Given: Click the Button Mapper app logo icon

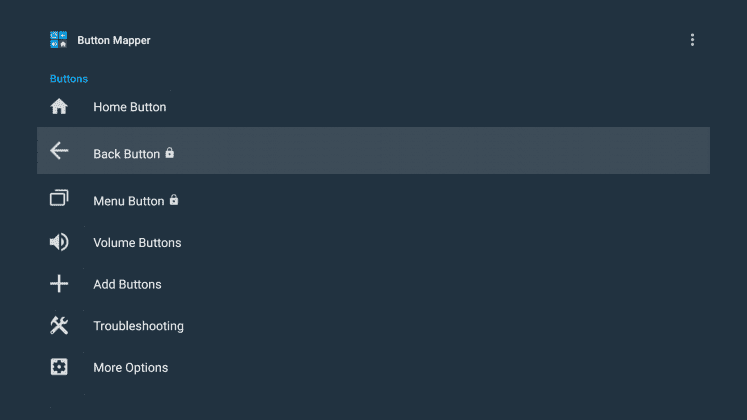Looking at the screenshot, I should (x=59, y=40).
